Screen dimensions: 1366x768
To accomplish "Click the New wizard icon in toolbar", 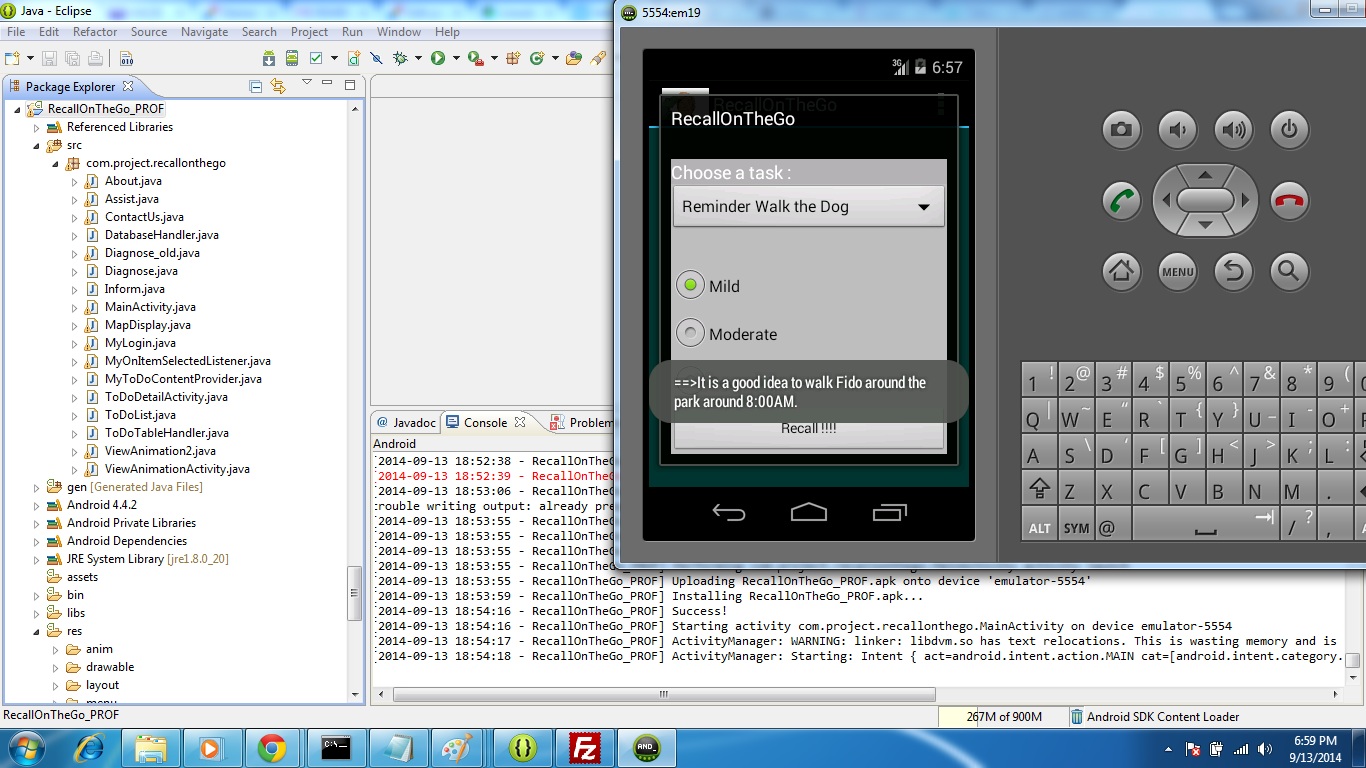I will (x=13, y=59).
